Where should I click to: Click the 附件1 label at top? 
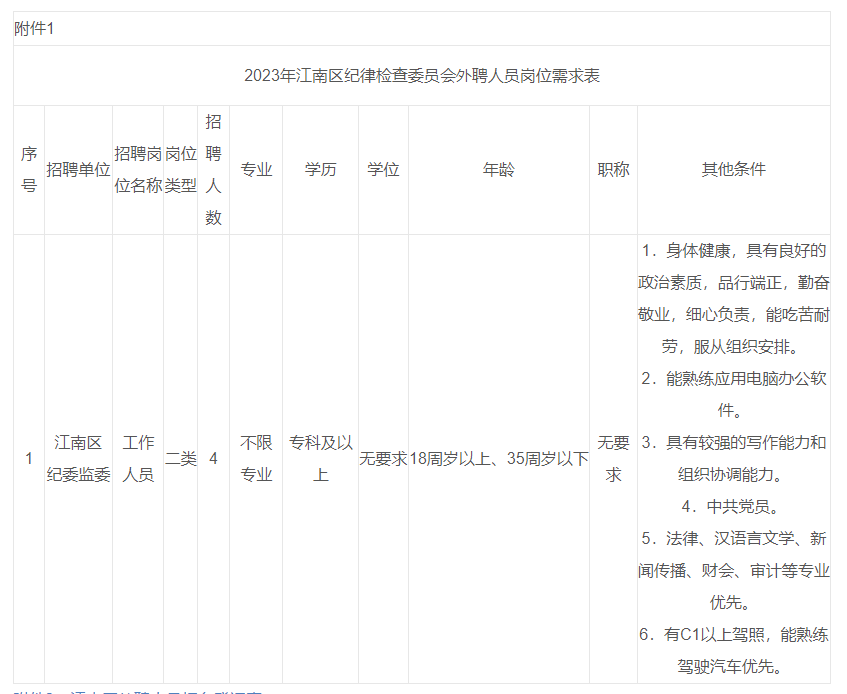click(x=34, y=29)
